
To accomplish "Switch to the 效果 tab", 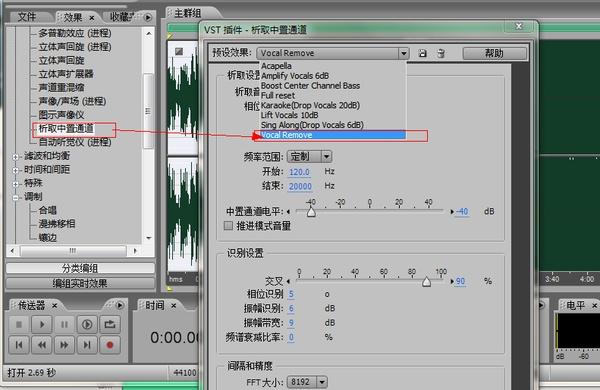I will pos(73,17).
